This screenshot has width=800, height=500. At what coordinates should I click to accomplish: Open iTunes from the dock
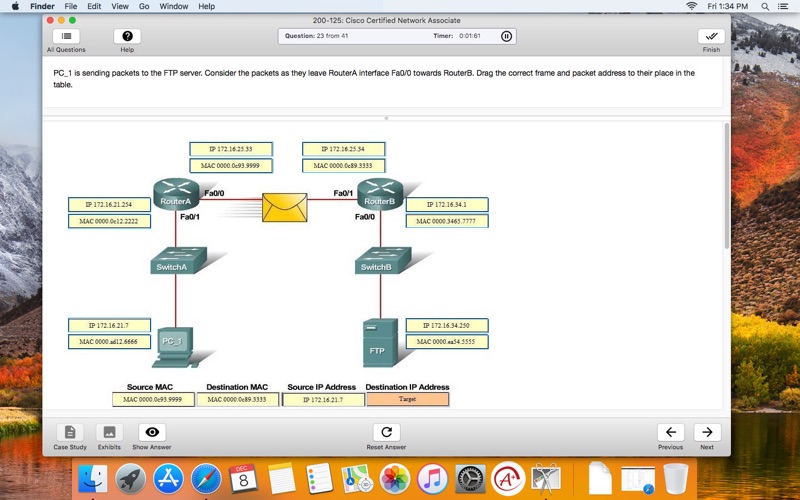click(432, 479)
